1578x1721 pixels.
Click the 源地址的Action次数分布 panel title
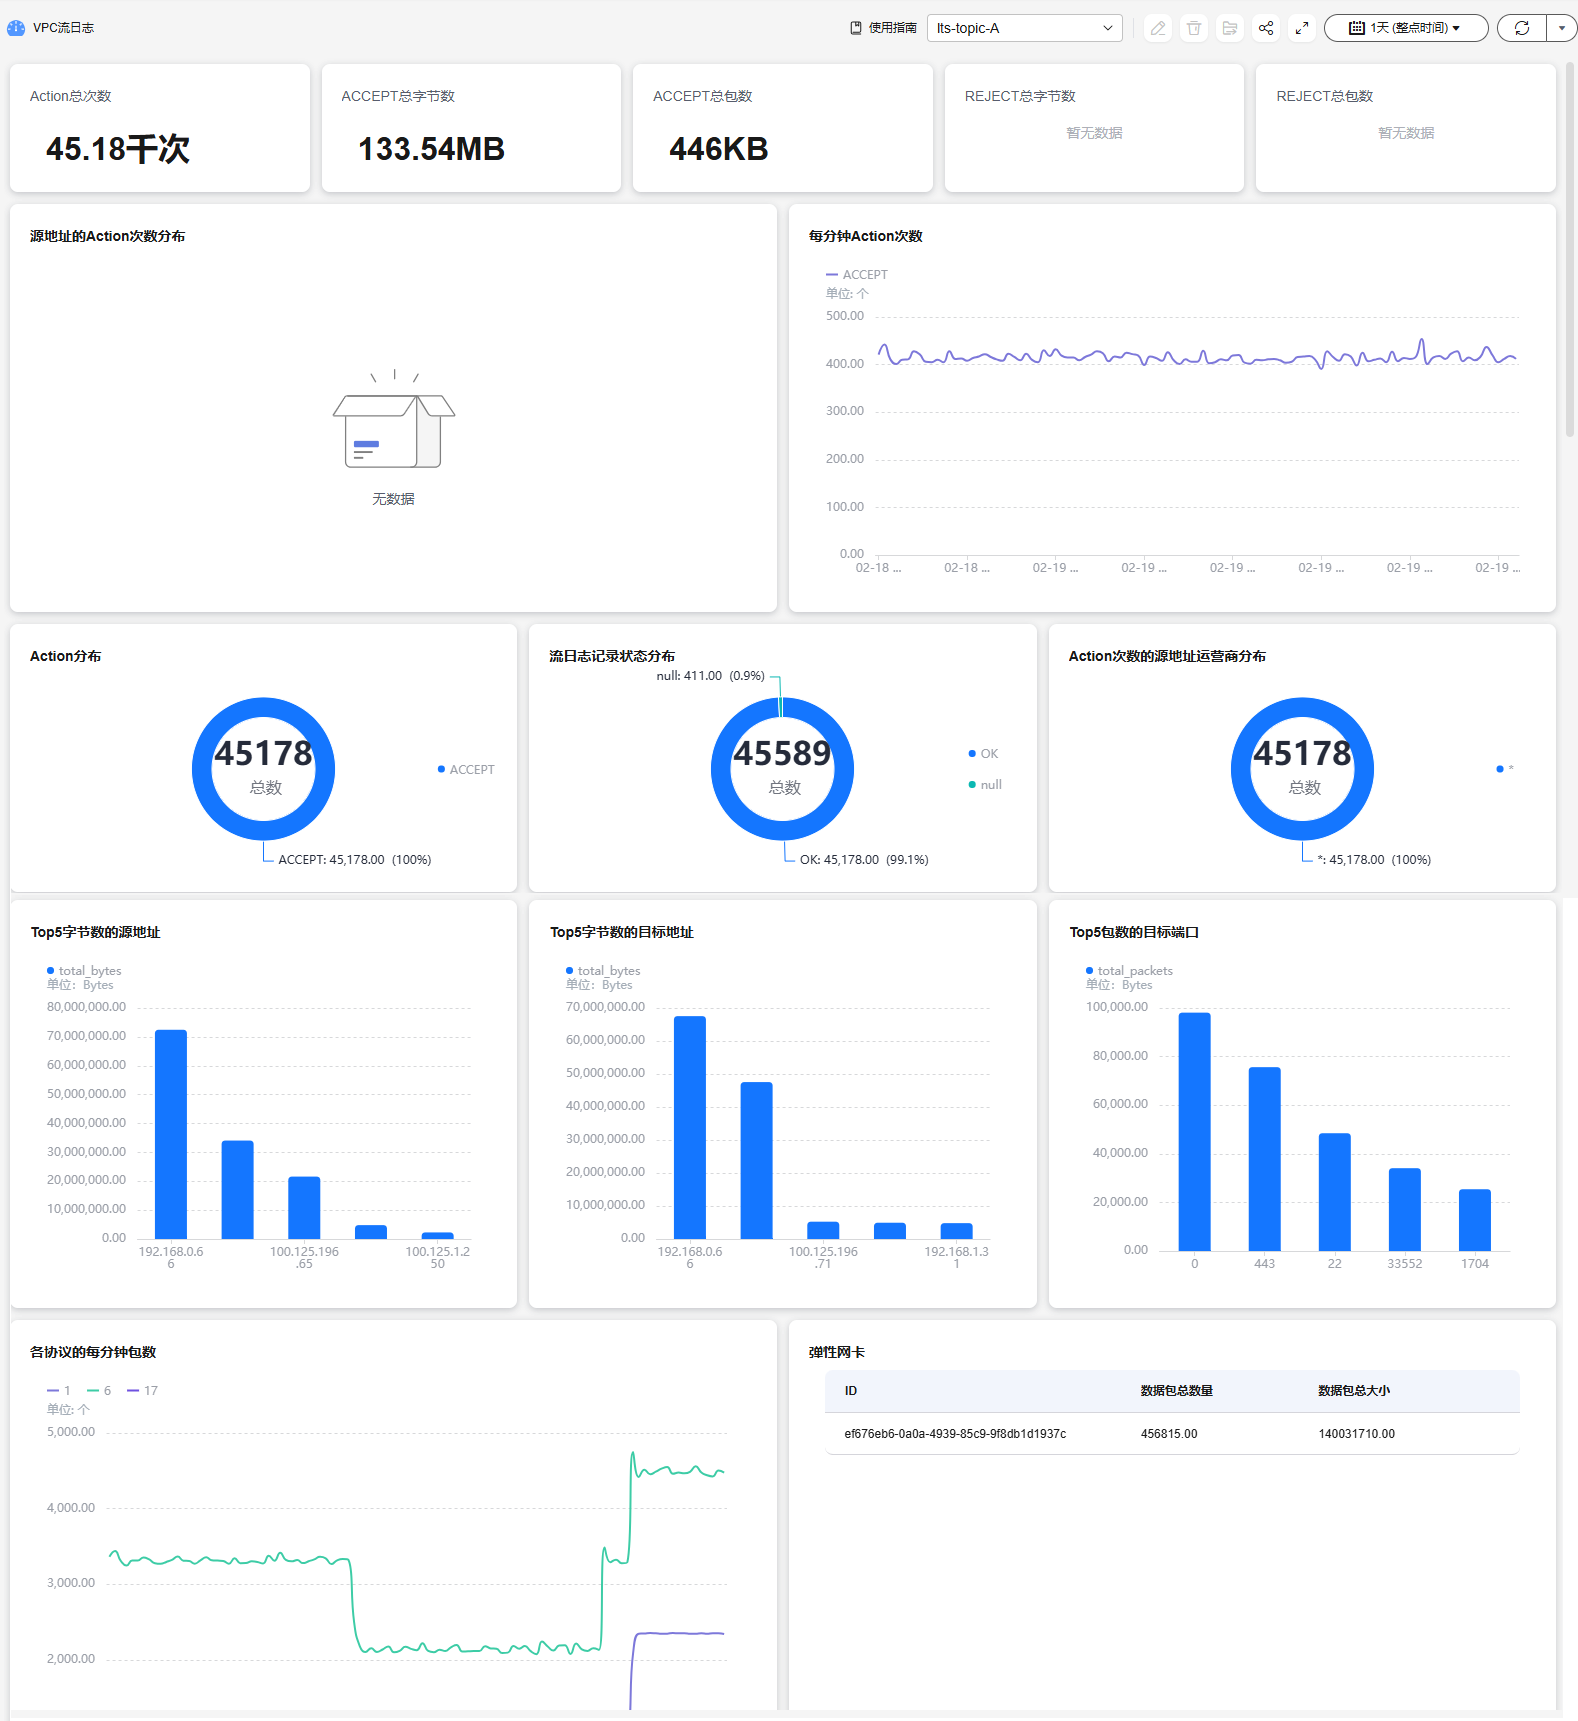click(x=107, y=236)
